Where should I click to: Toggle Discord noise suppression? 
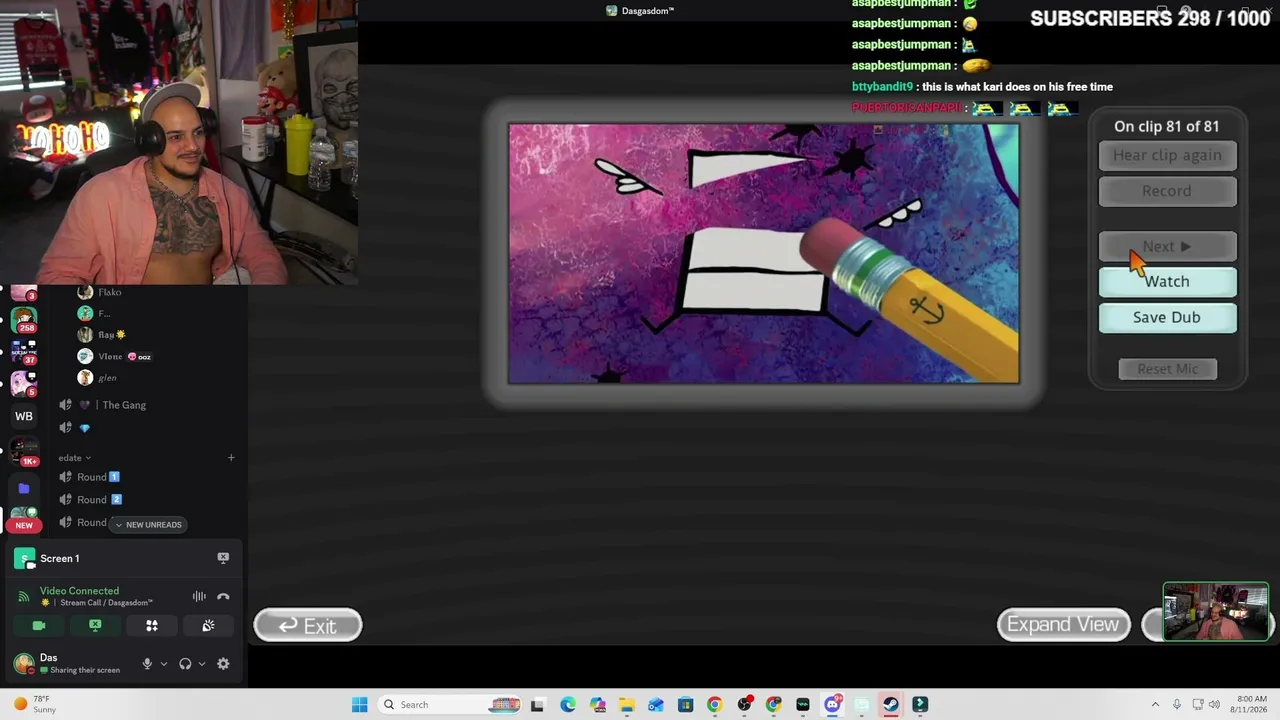[199, 596]
